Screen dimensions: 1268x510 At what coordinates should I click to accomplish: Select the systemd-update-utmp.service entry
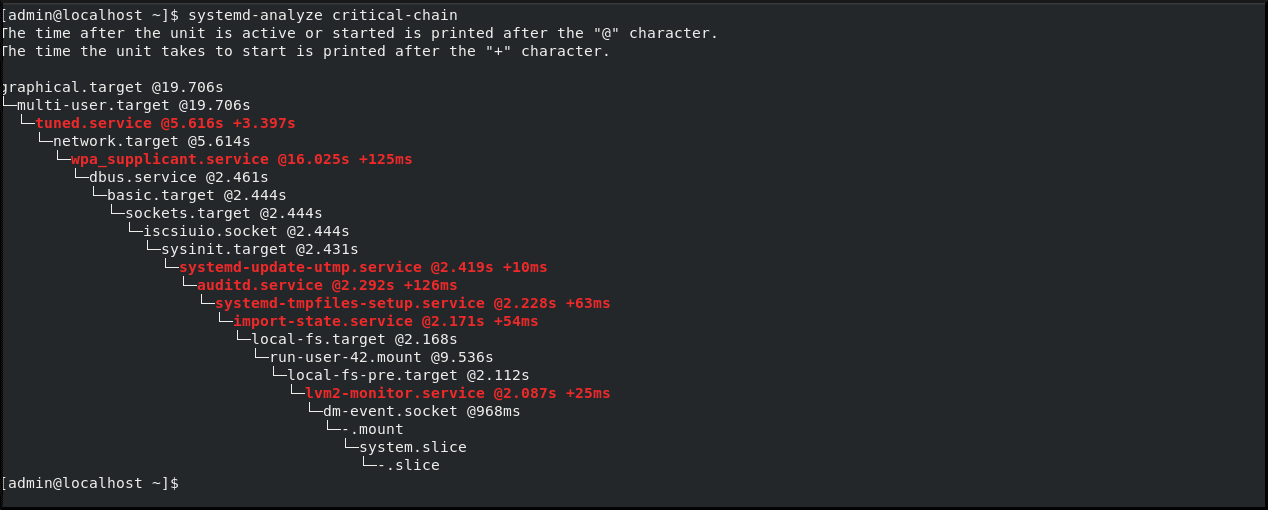(363, 267)
